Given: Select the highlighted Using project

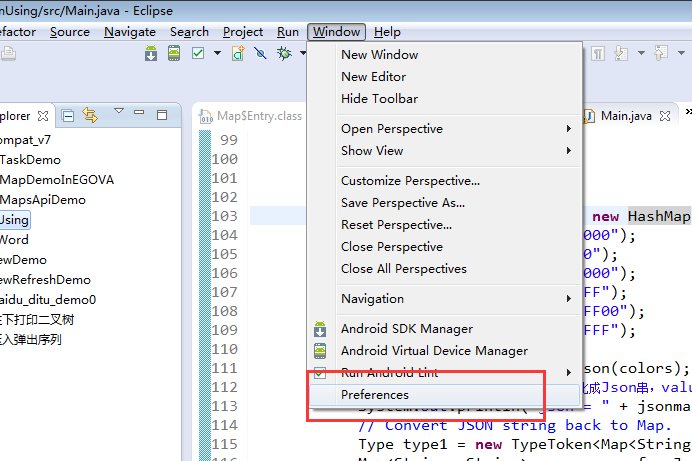Looking at the screenshot, I should [15, 220].
